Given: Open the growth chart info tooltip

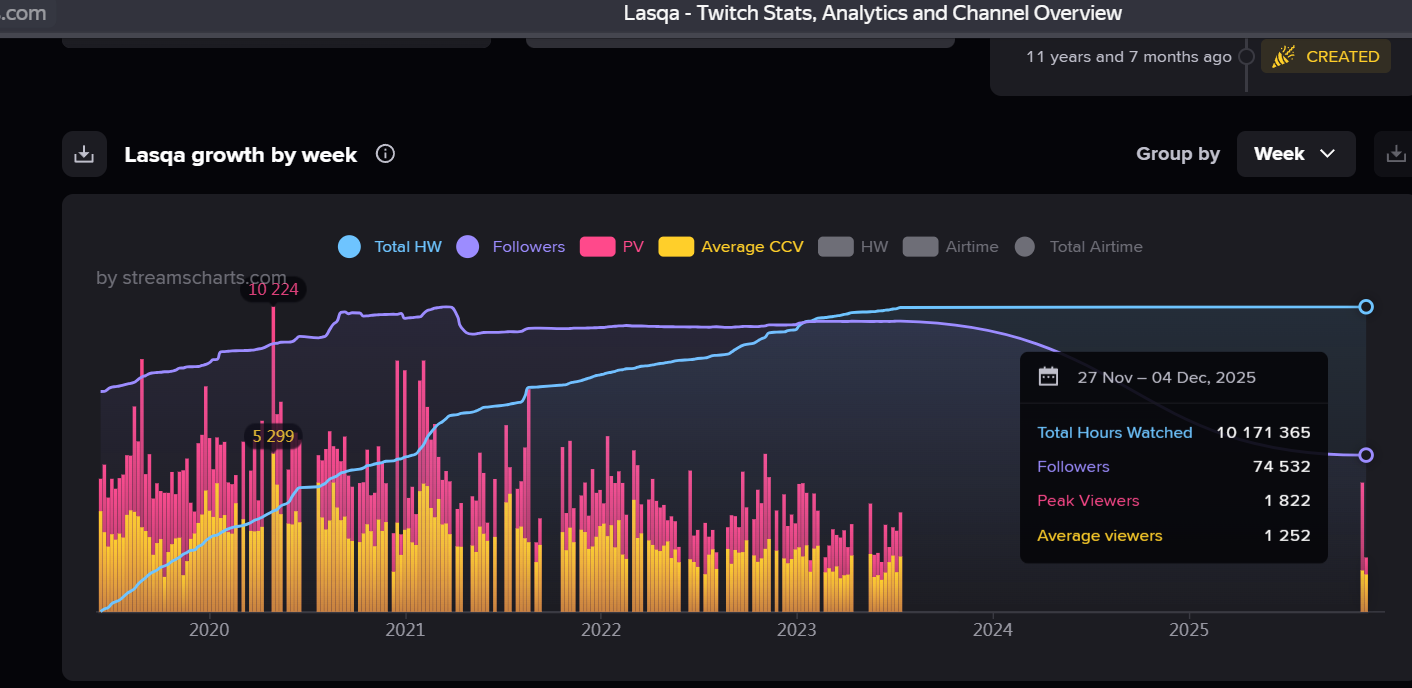Looking at the screenshot, I should [385, 154].
